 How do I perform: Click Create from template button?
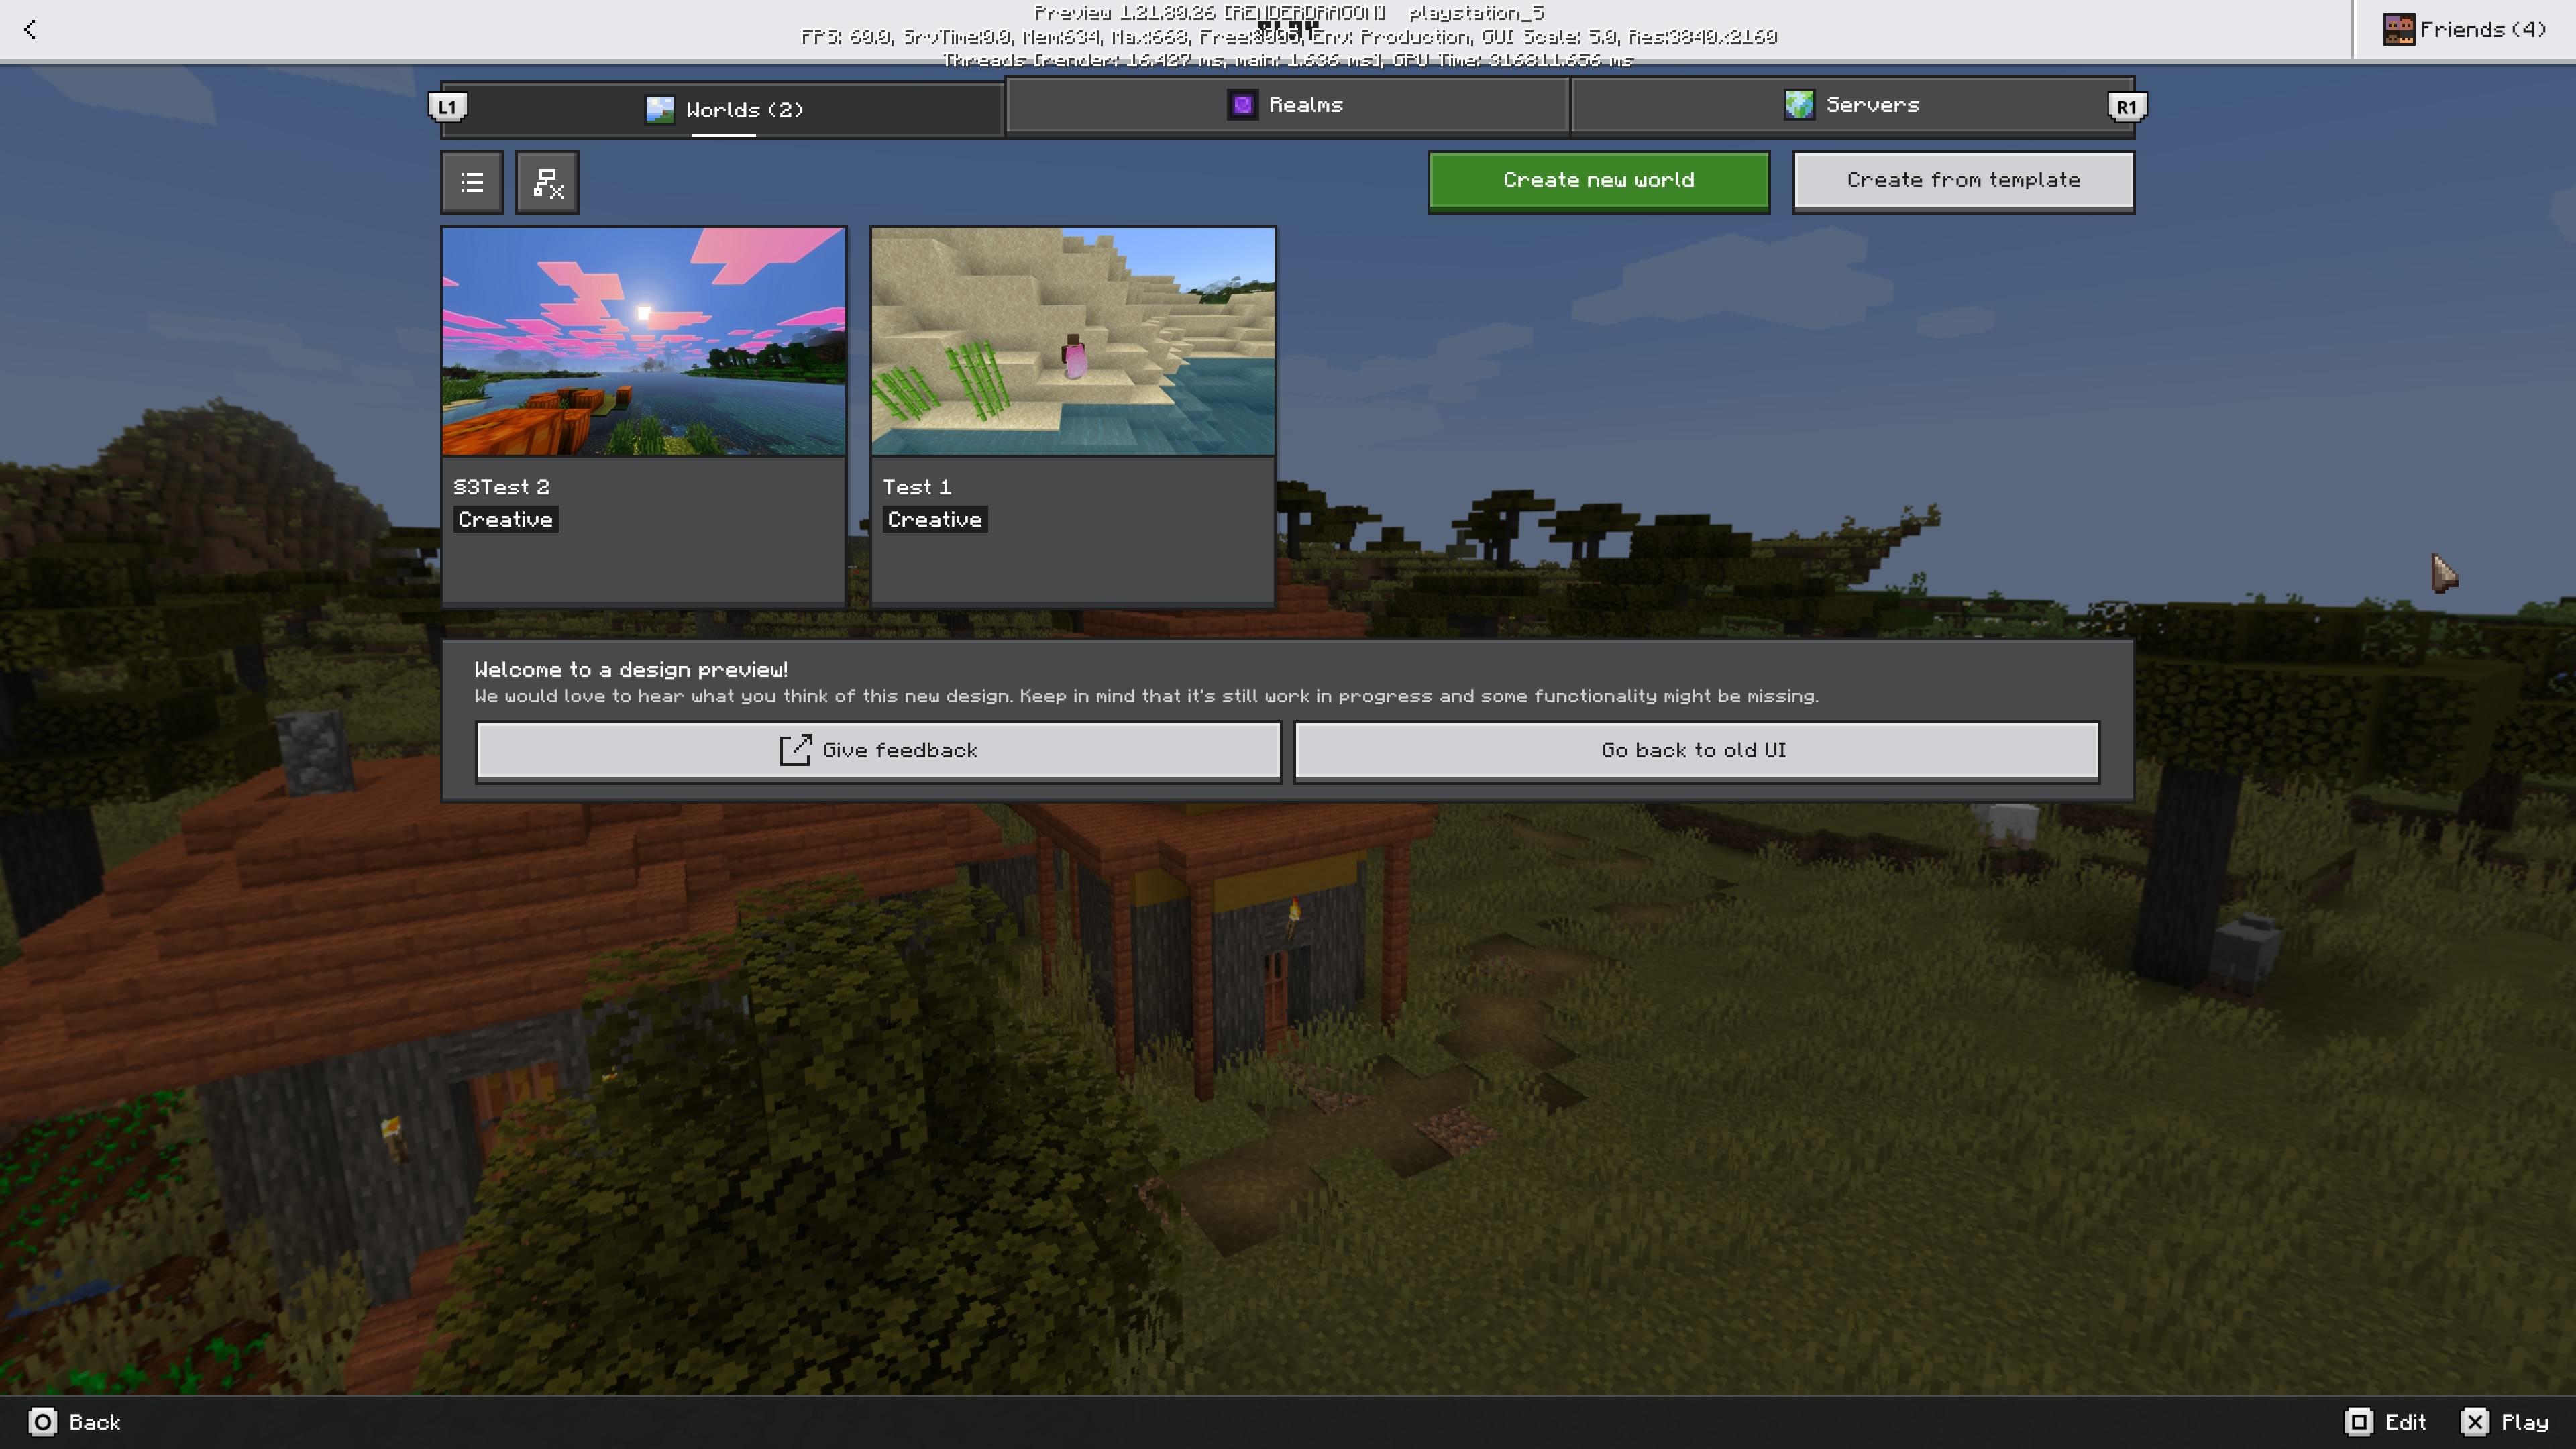click(x=1962, y=181)
